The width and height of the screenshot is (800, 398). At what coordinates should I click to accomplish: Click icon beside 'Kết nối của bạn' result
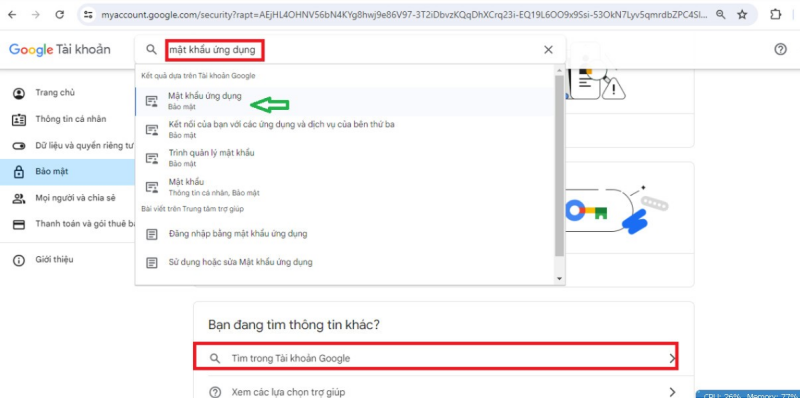click(x=152, y=130)
